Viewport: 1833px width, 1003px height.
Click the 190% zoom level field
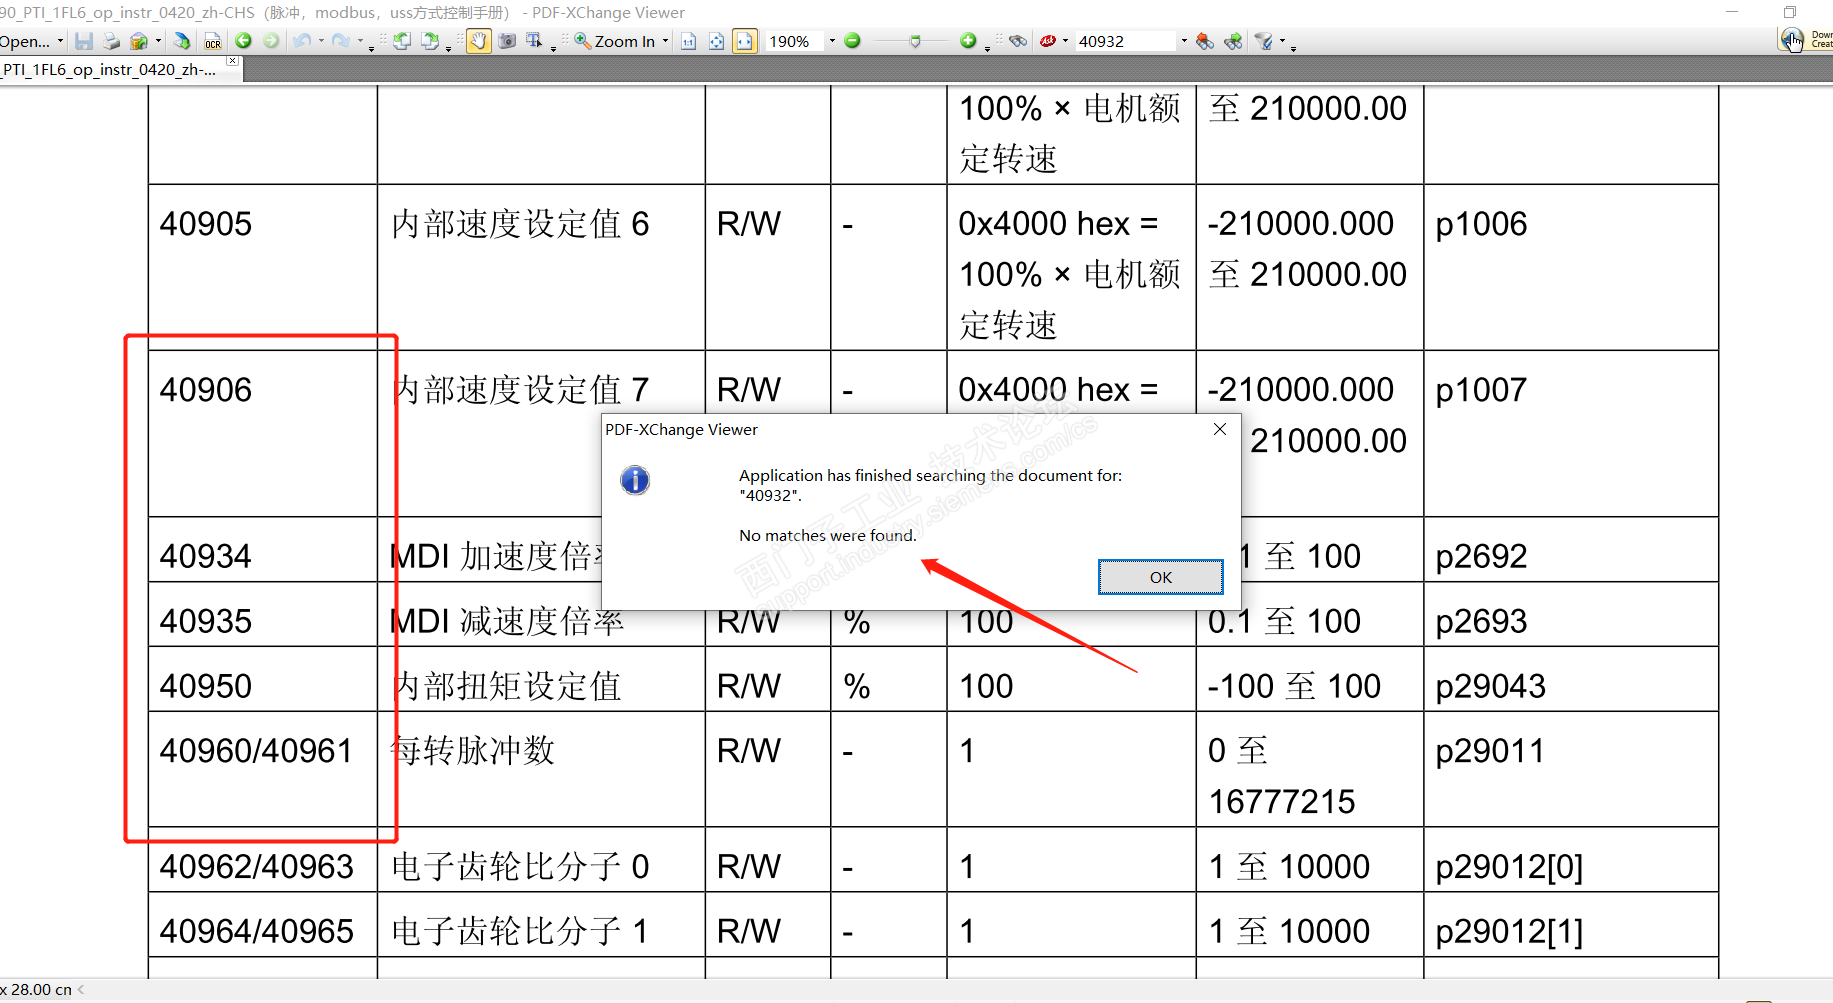[x=795, y=41]
